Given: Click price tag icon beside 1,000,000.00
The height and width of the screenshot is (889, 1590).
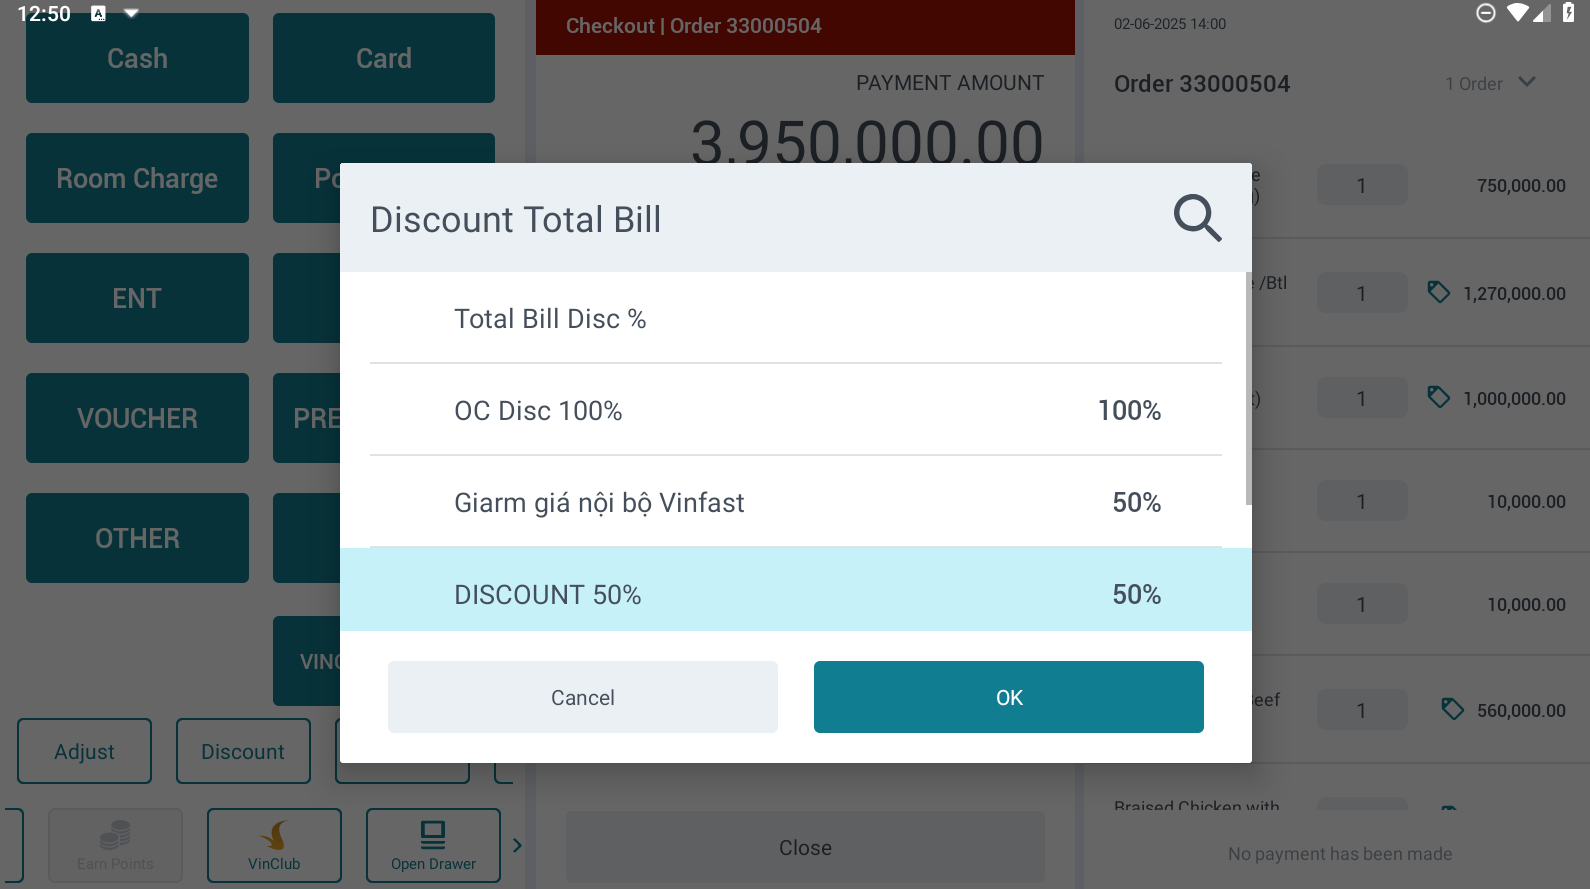Looking at the screenshot, I should click(x=1438, y=397).
